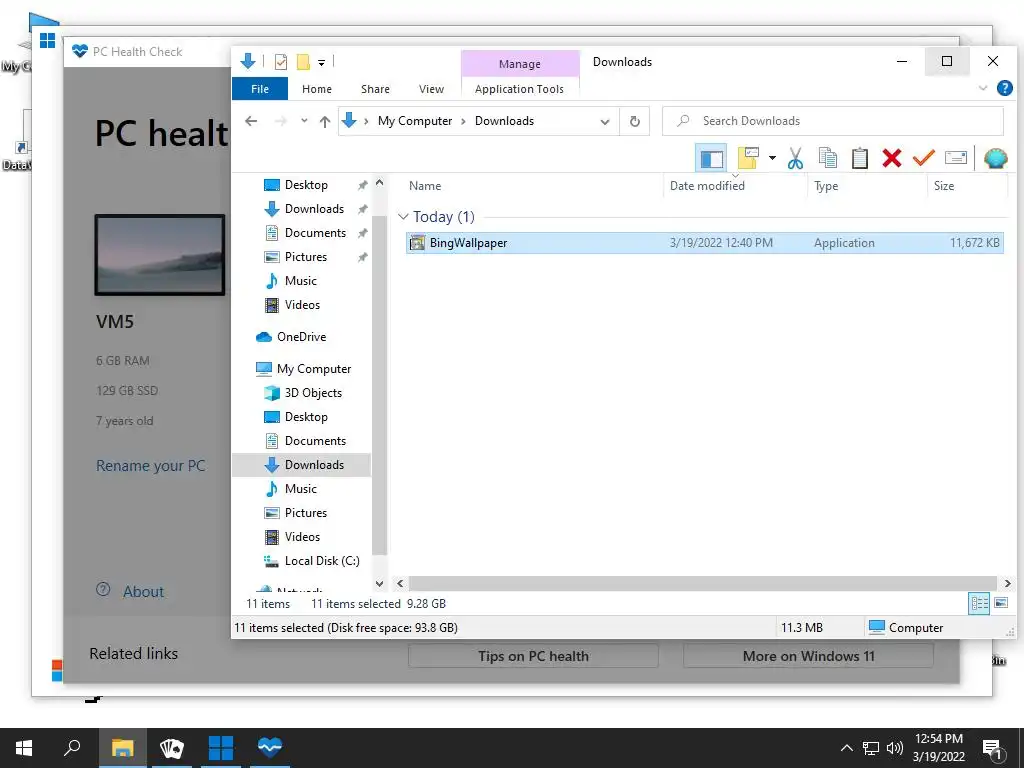
Task: Select Music under Quick access
Action: click(300, 281)
